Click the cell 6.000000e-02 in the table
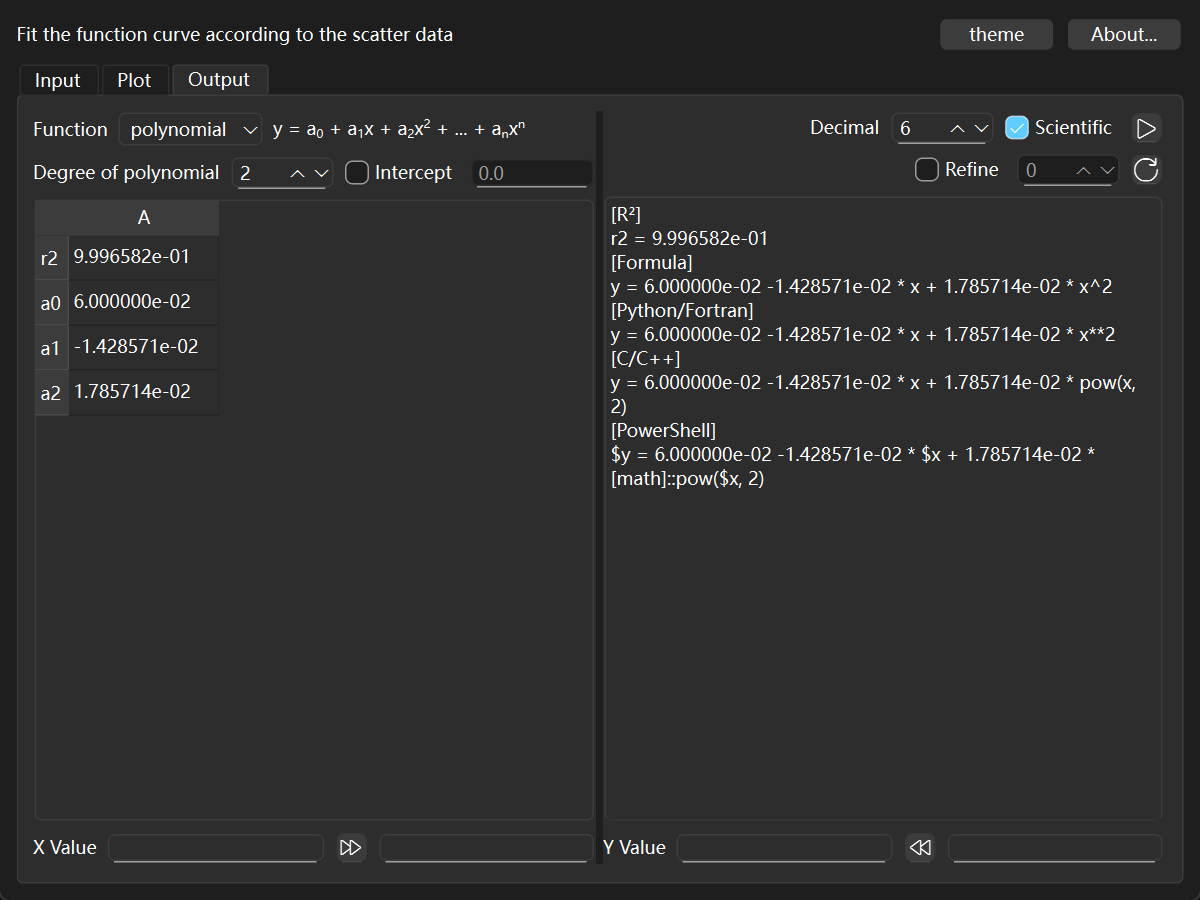The image size is (1200, 900). 144,303
